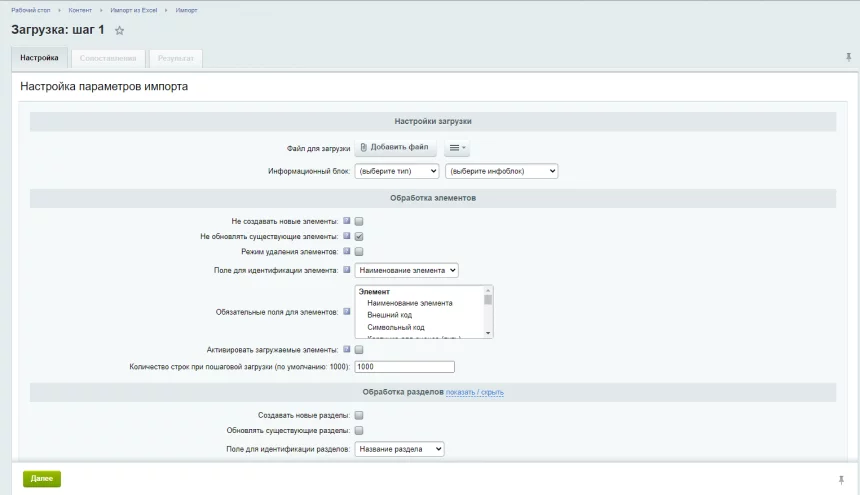The height and width of the screenshot is (495, 860).
Task: Click the rows-per-step field containing 1000
Action: coord(404,366)
